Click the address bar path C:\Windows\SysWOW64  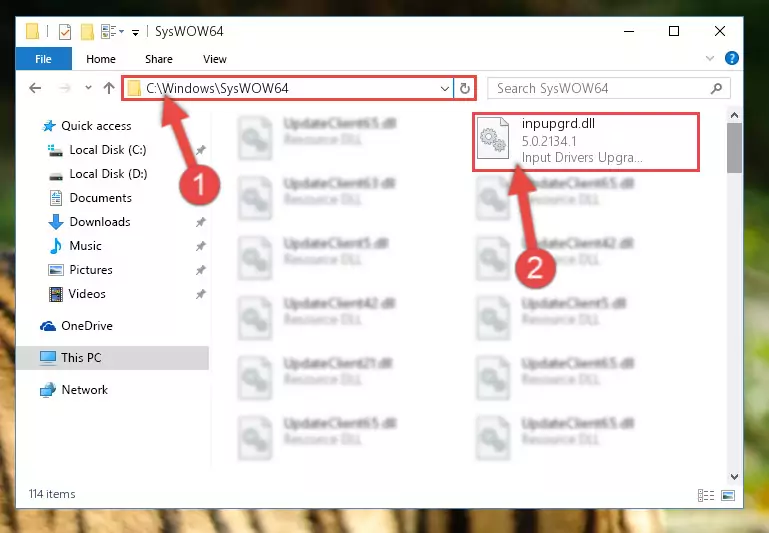(217, 88)
